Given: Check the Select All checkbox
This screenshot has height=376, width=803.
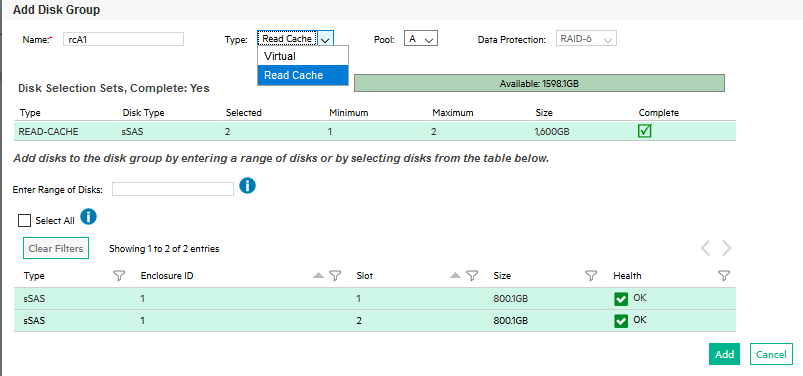Looking at the screenshot, I should coord(24,220).
